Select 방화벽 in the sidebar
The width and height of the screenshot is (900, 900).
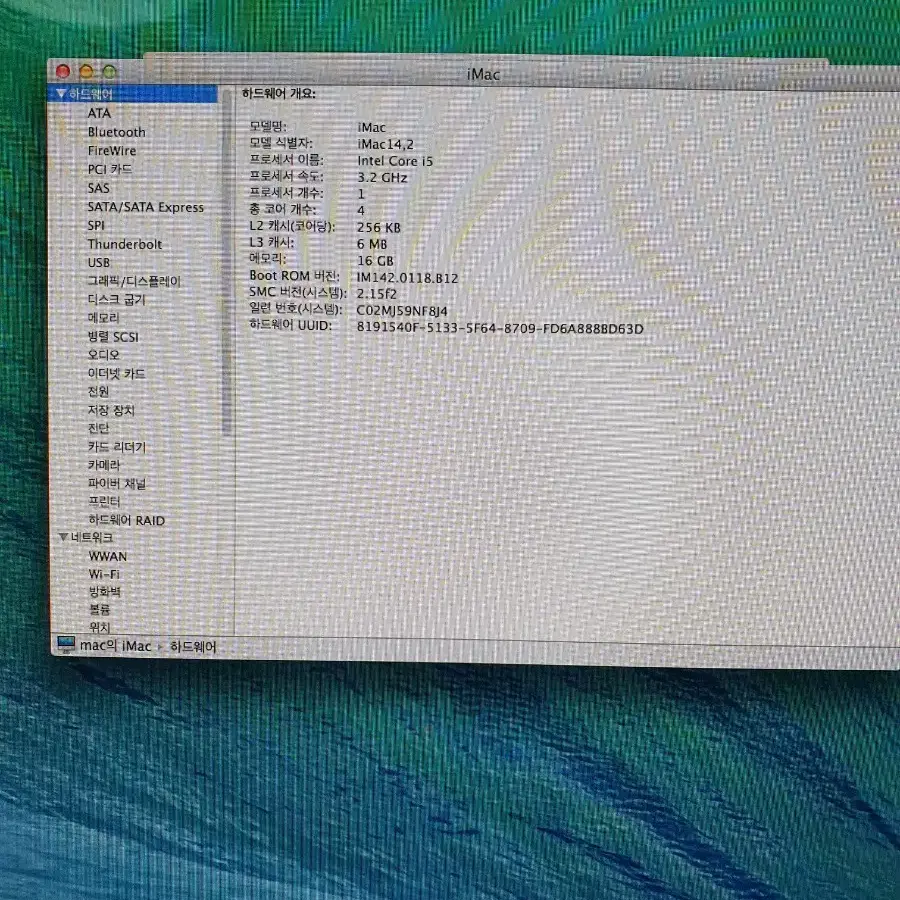tap(105, 592)
